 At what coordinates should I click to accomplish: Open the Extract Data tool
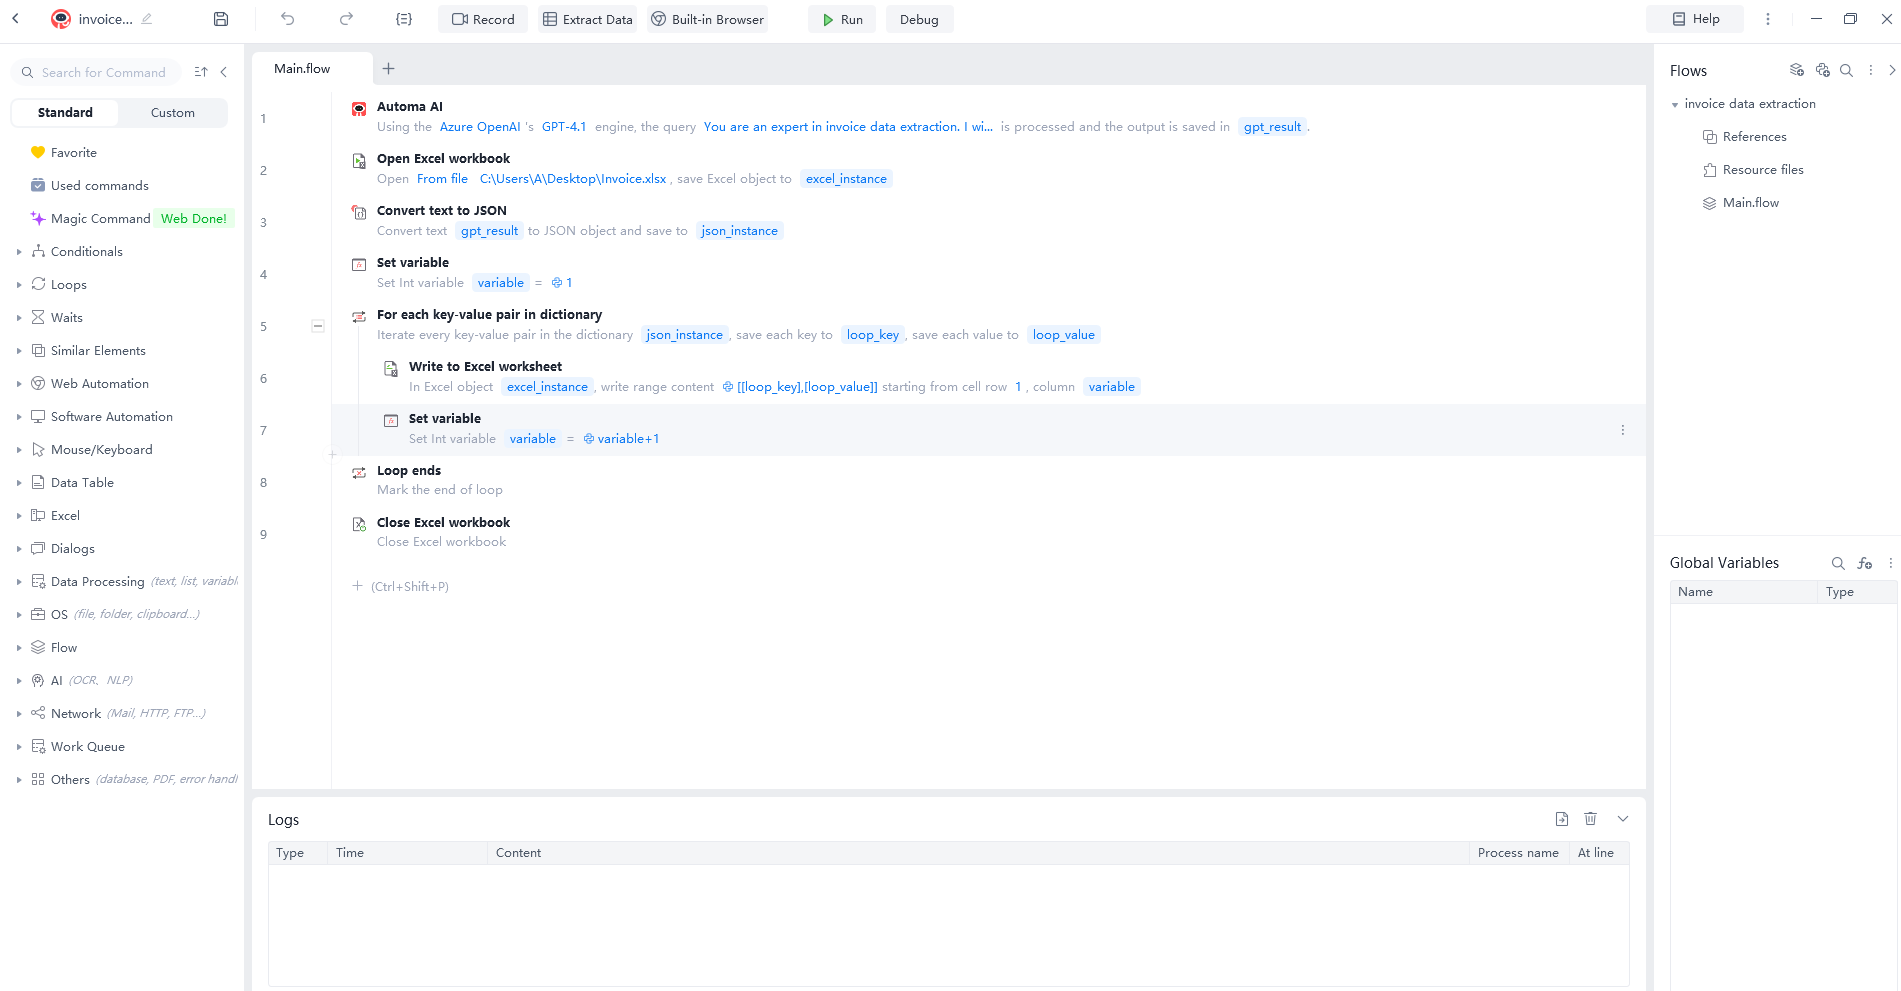click(x=587, y=18)
